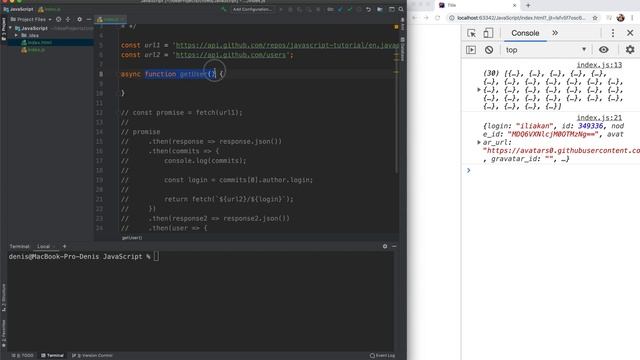The width and height of the screenshot is (640, 360).
Task: Click locate-file target icon in Project panel
Action: click(59, 19)
